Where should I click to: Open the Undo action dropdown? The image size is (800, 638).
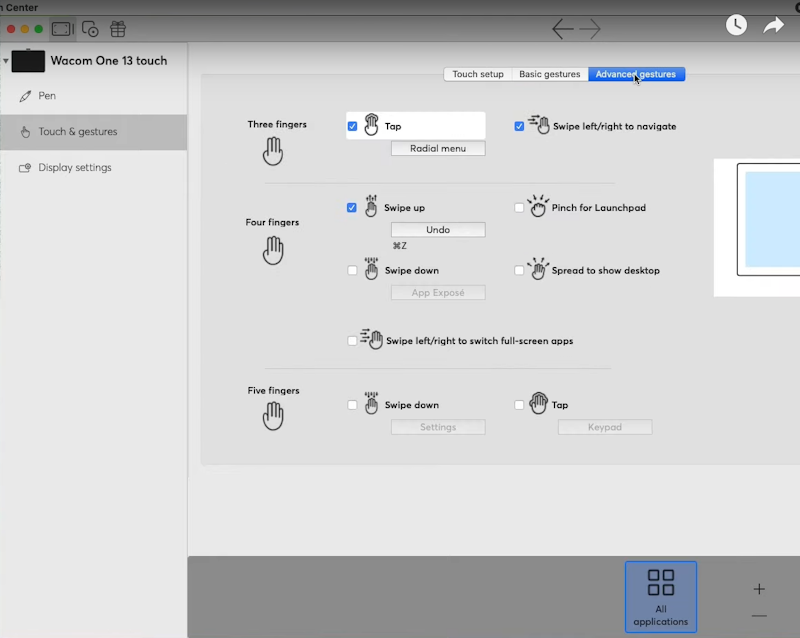click(x=438, y=230)
